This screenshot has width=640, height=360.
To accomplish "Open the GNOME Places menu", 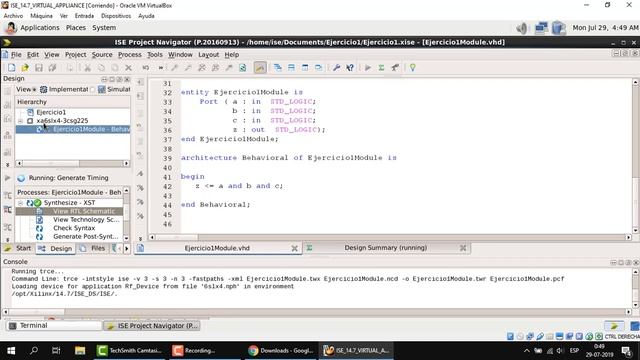I will click(76, 28).
